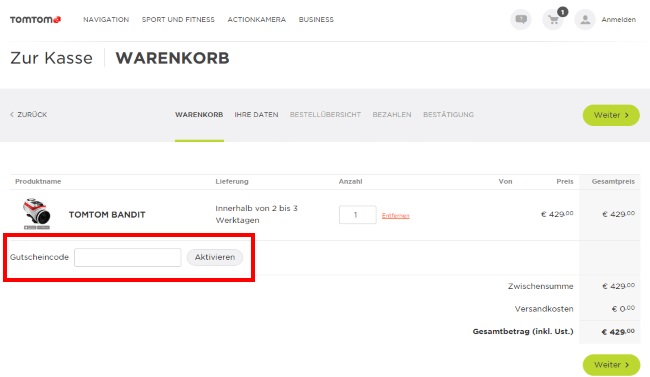Click the Produktname column header

pyautogui.click(x=38, y=181)
